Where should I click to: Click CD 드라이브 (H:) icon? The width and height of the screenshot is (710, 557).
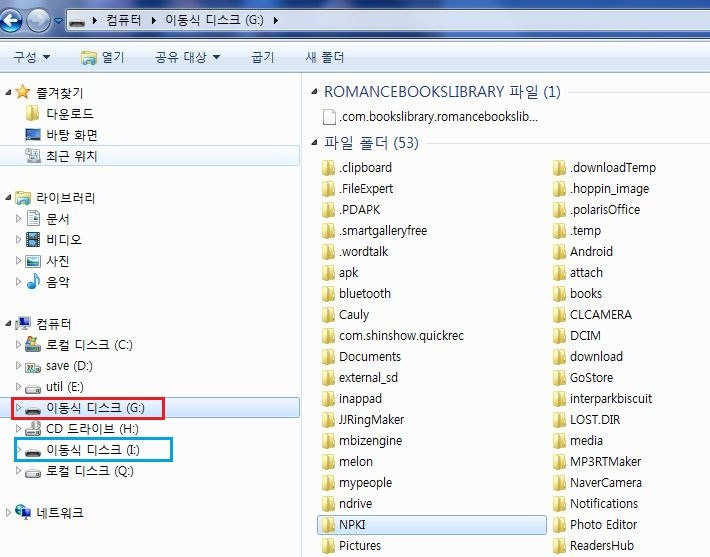pyautogui.click(x=33, y=428)
